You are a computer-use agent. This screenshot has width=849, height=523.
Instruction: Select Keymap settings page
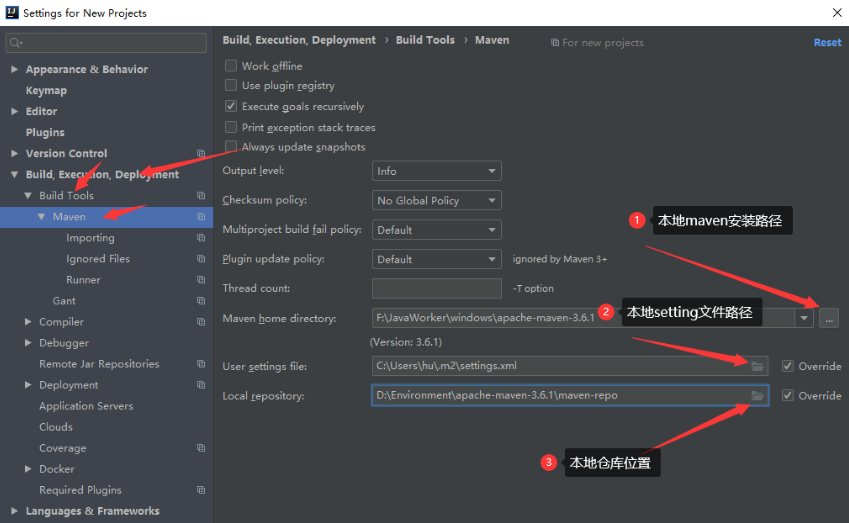point(46,90)
